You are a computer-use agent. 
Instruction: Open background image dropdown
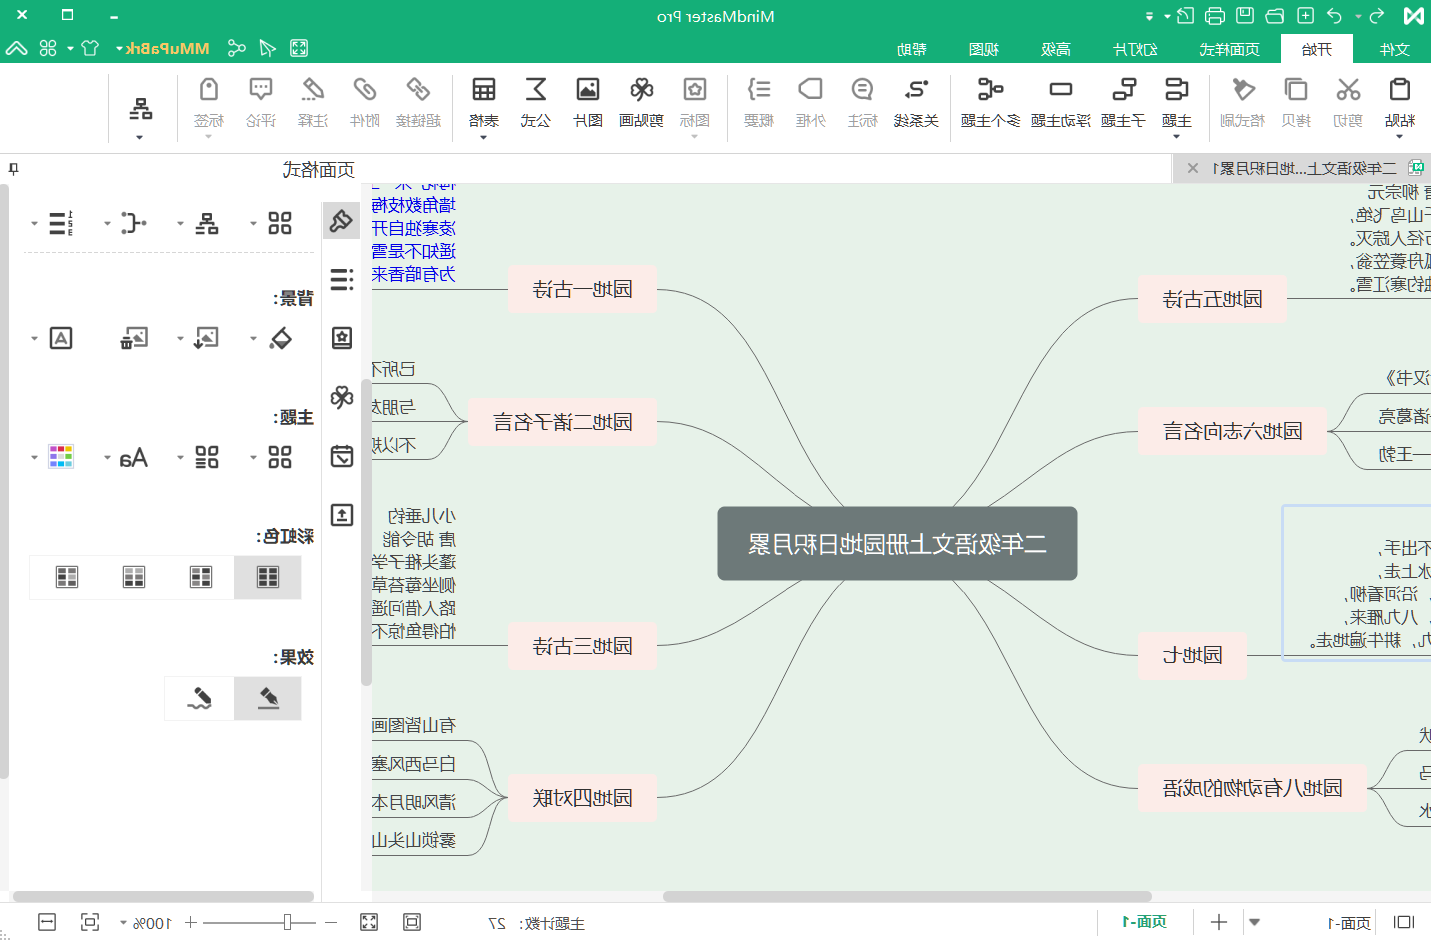(x=199, y=338)
